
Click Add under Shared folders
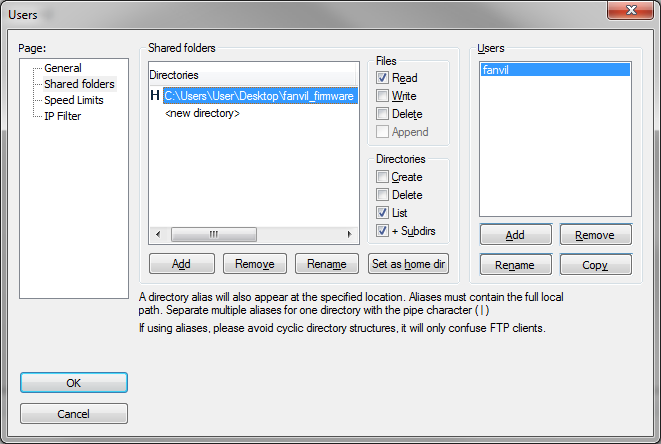(x=182, y=264)
